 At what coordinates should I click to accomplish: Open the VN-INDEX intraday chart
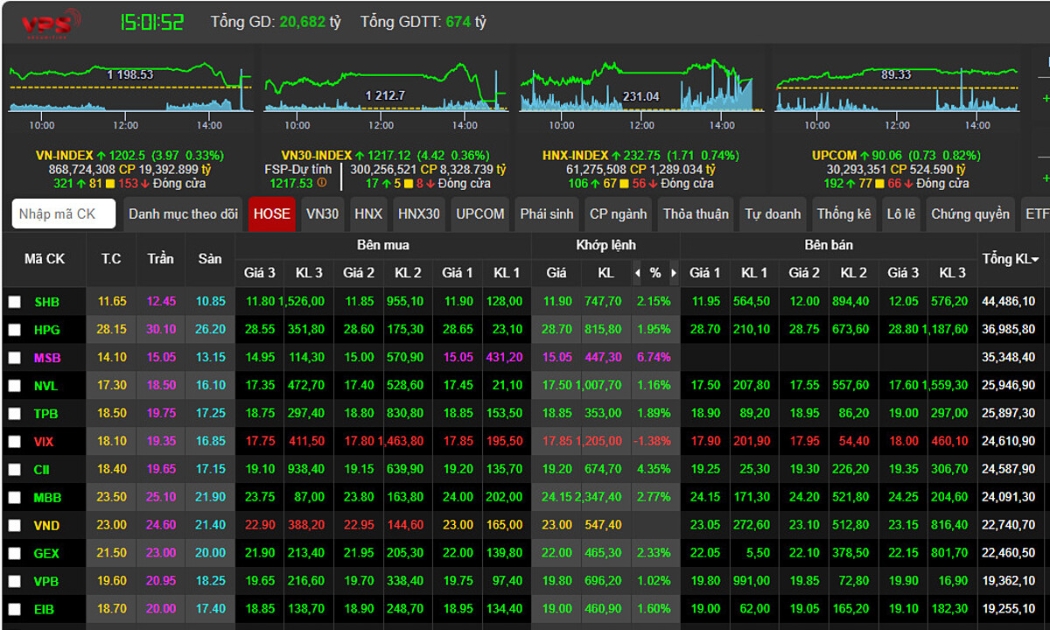point(130,90)
